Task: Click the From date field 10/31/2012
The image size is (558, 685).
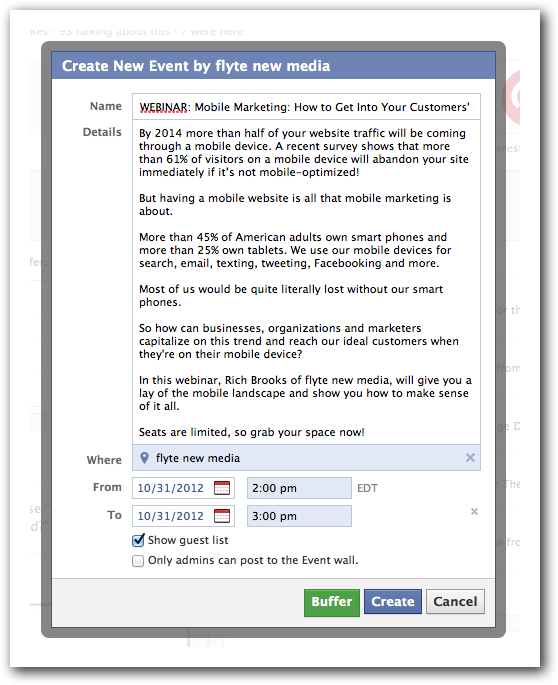Action: pyautogui.click(x=184, y=488)
